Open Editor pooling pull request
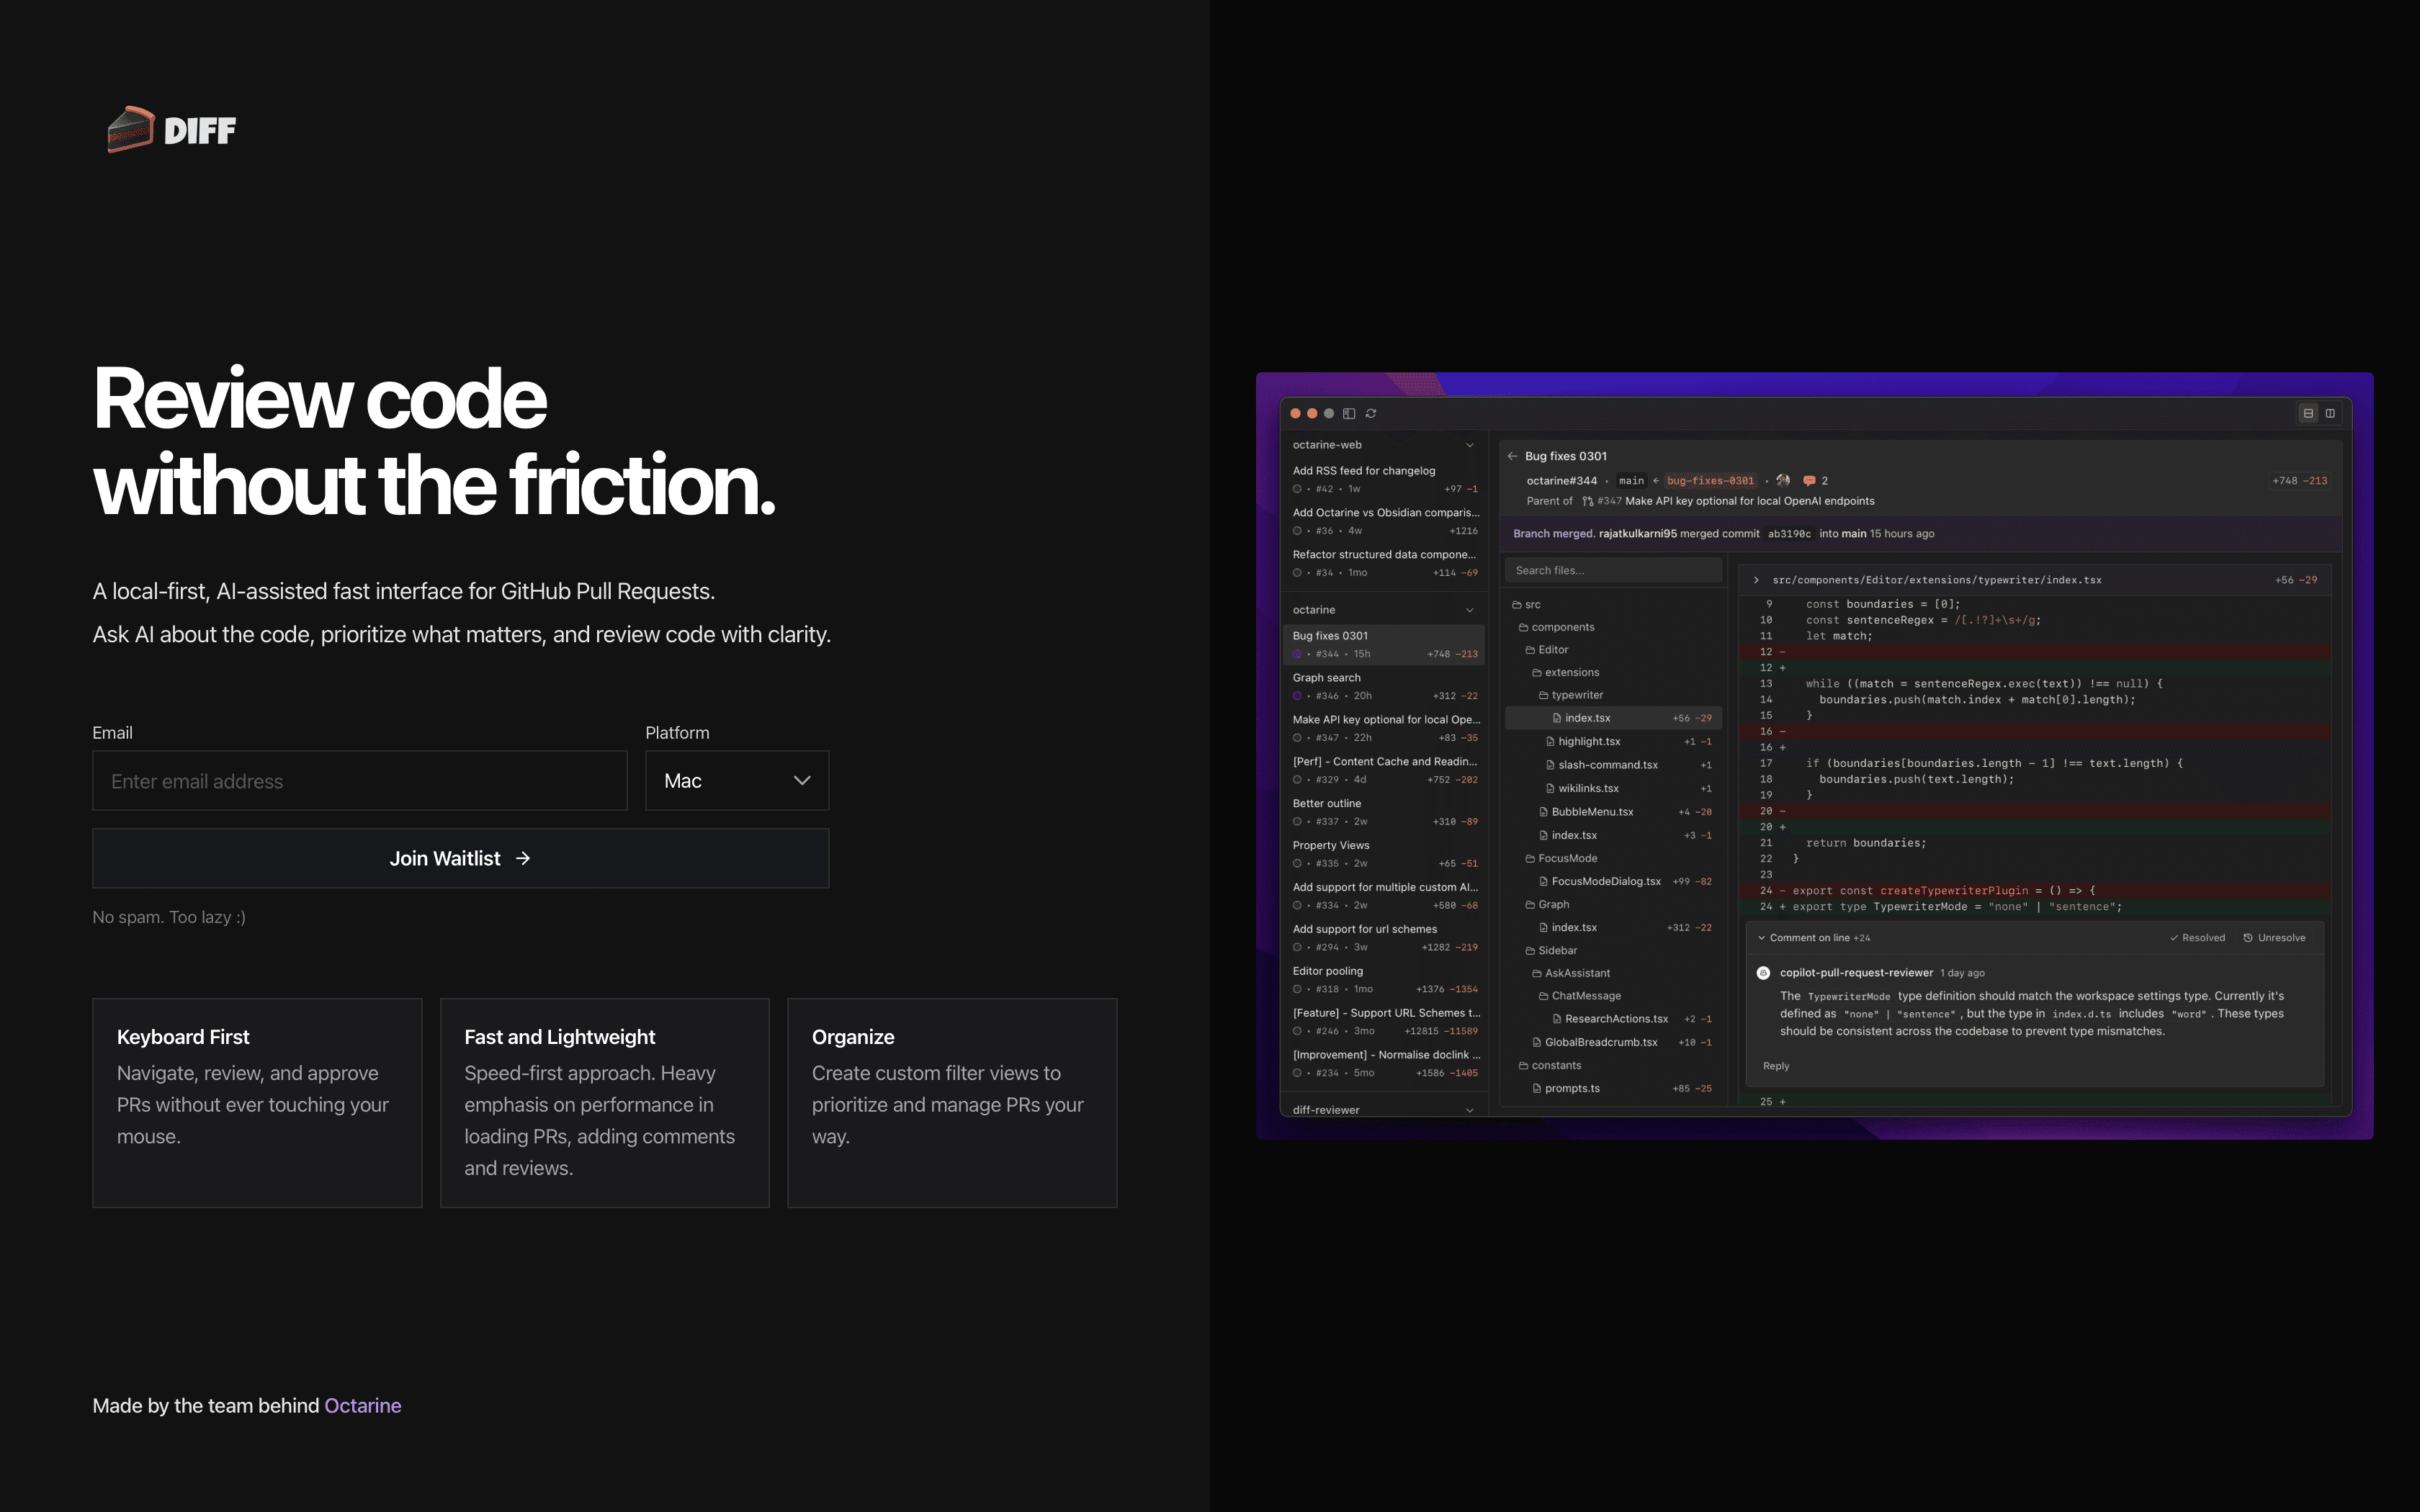This screenshot has width=2420, height=1512. point(1384,980)
